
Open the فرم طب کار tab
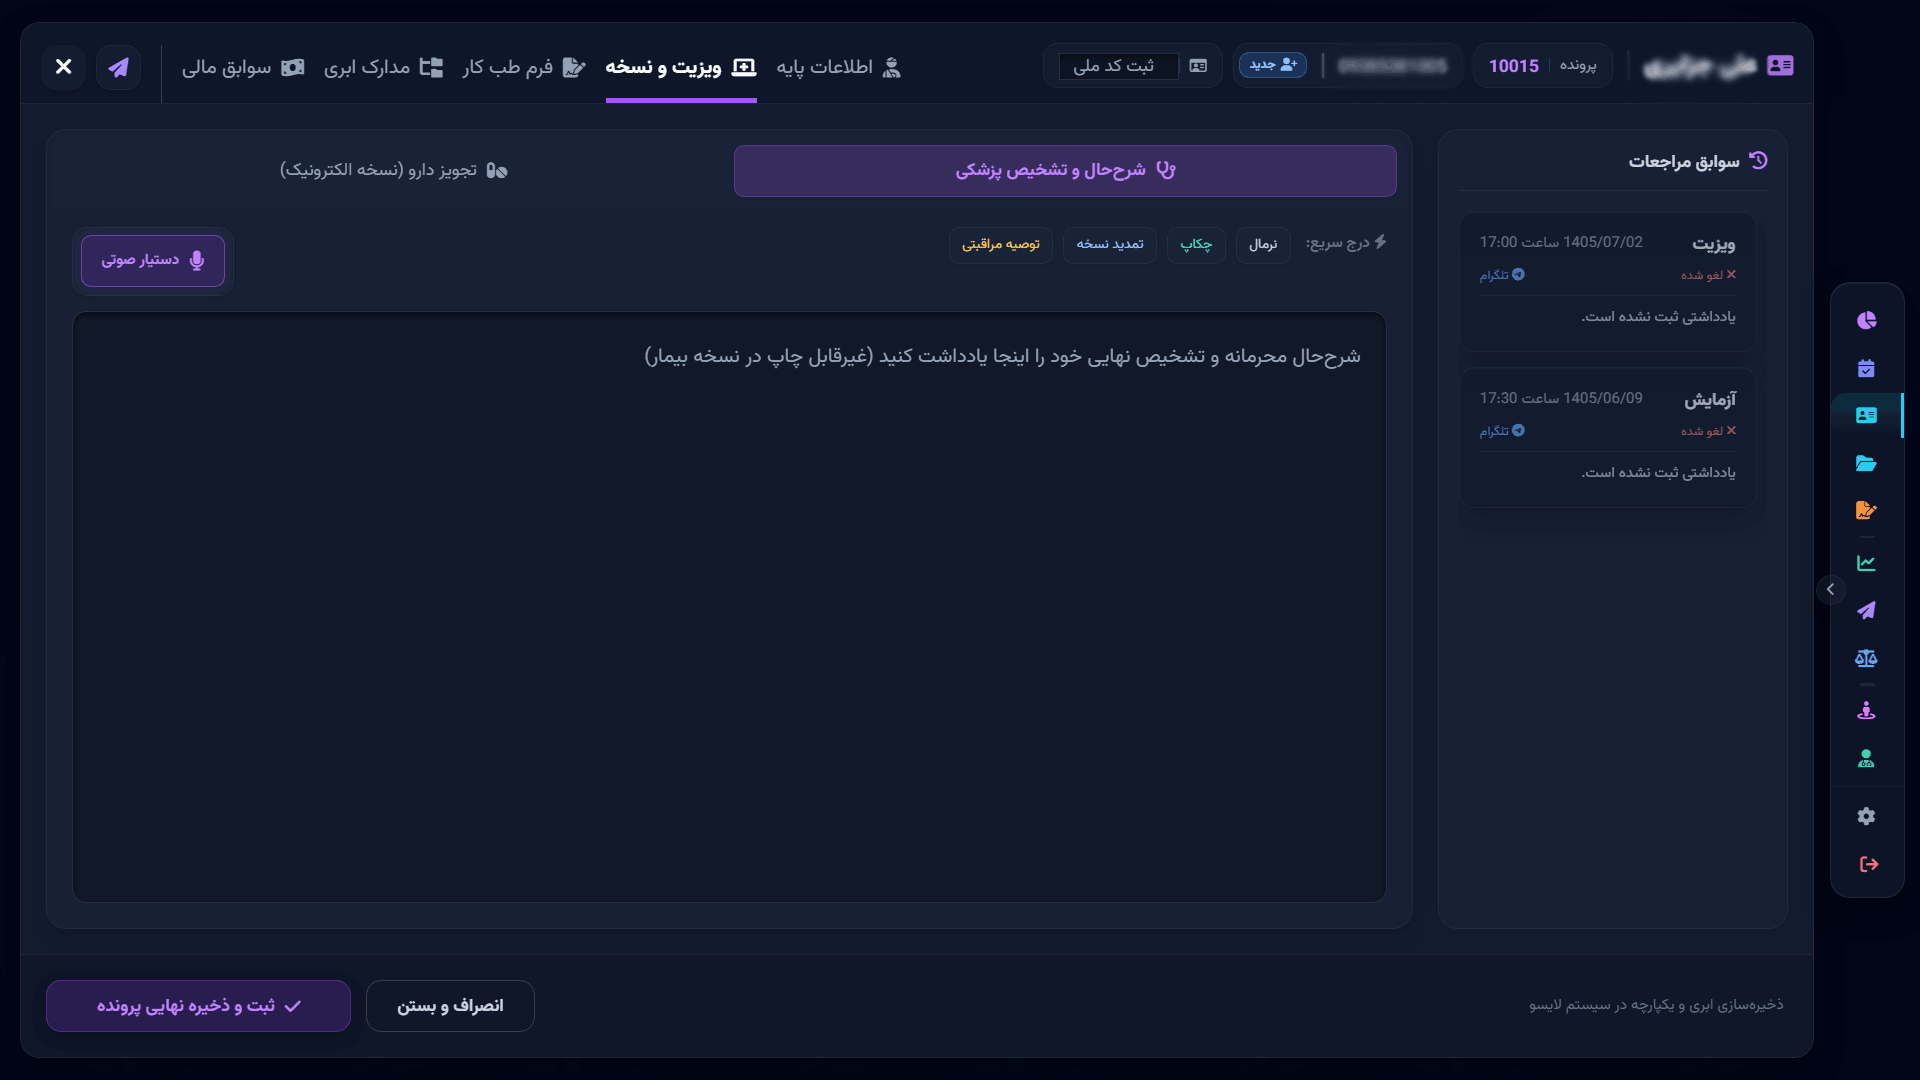pos(524,67)
